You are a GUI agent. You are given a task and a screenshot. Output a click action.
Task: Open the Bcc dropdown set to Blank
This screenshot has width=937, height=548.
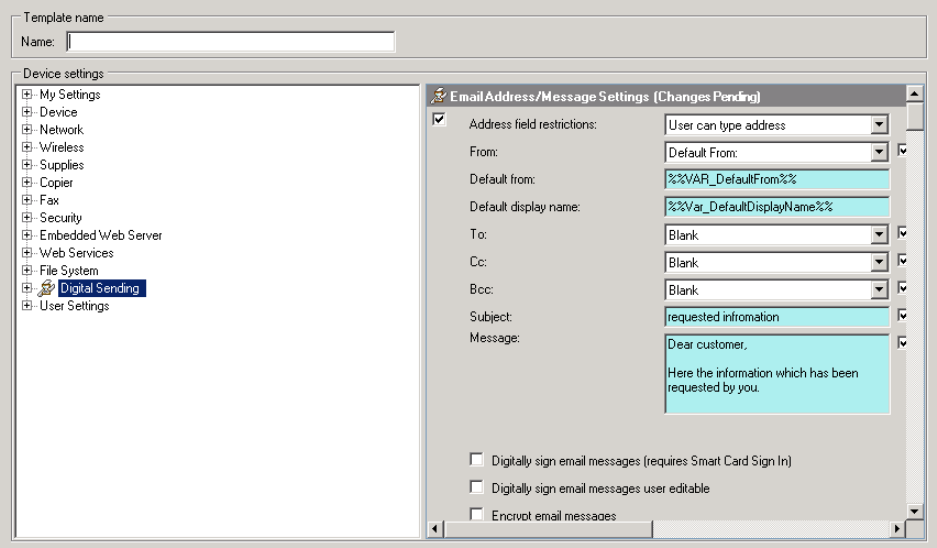tap(878, 290)
